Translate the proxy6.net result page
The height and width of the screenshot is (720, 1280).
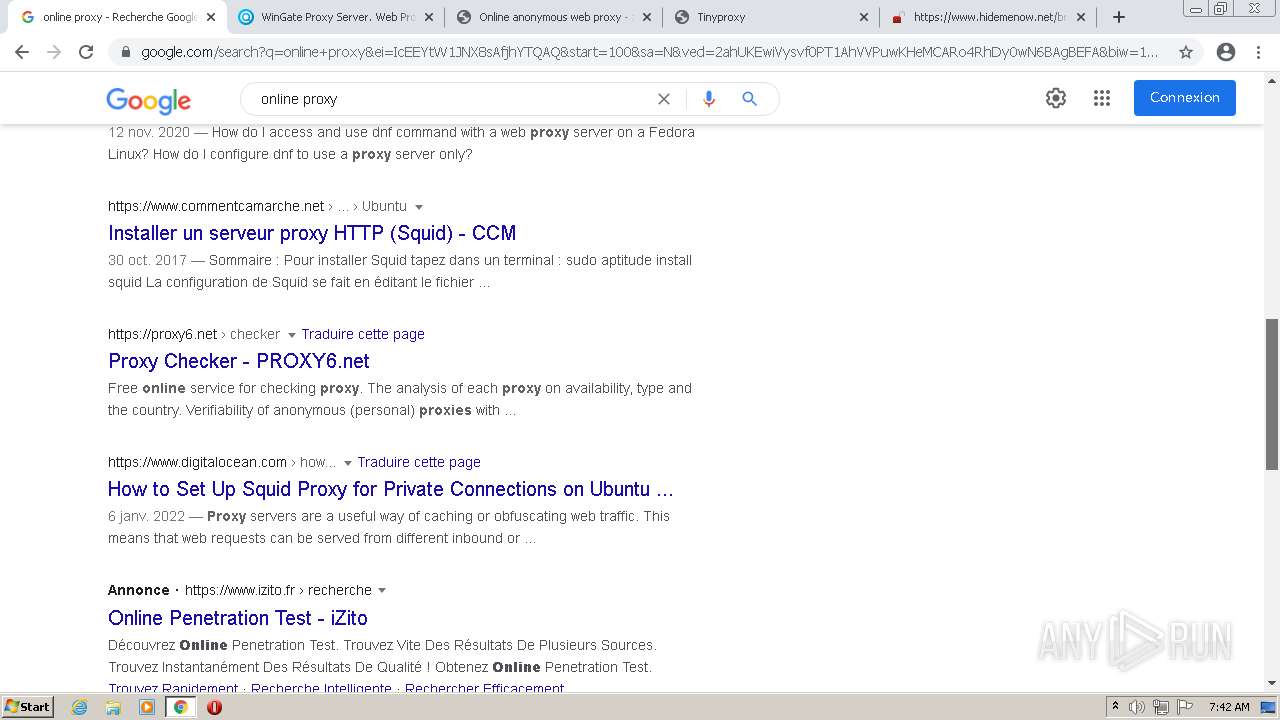(363, 334)
